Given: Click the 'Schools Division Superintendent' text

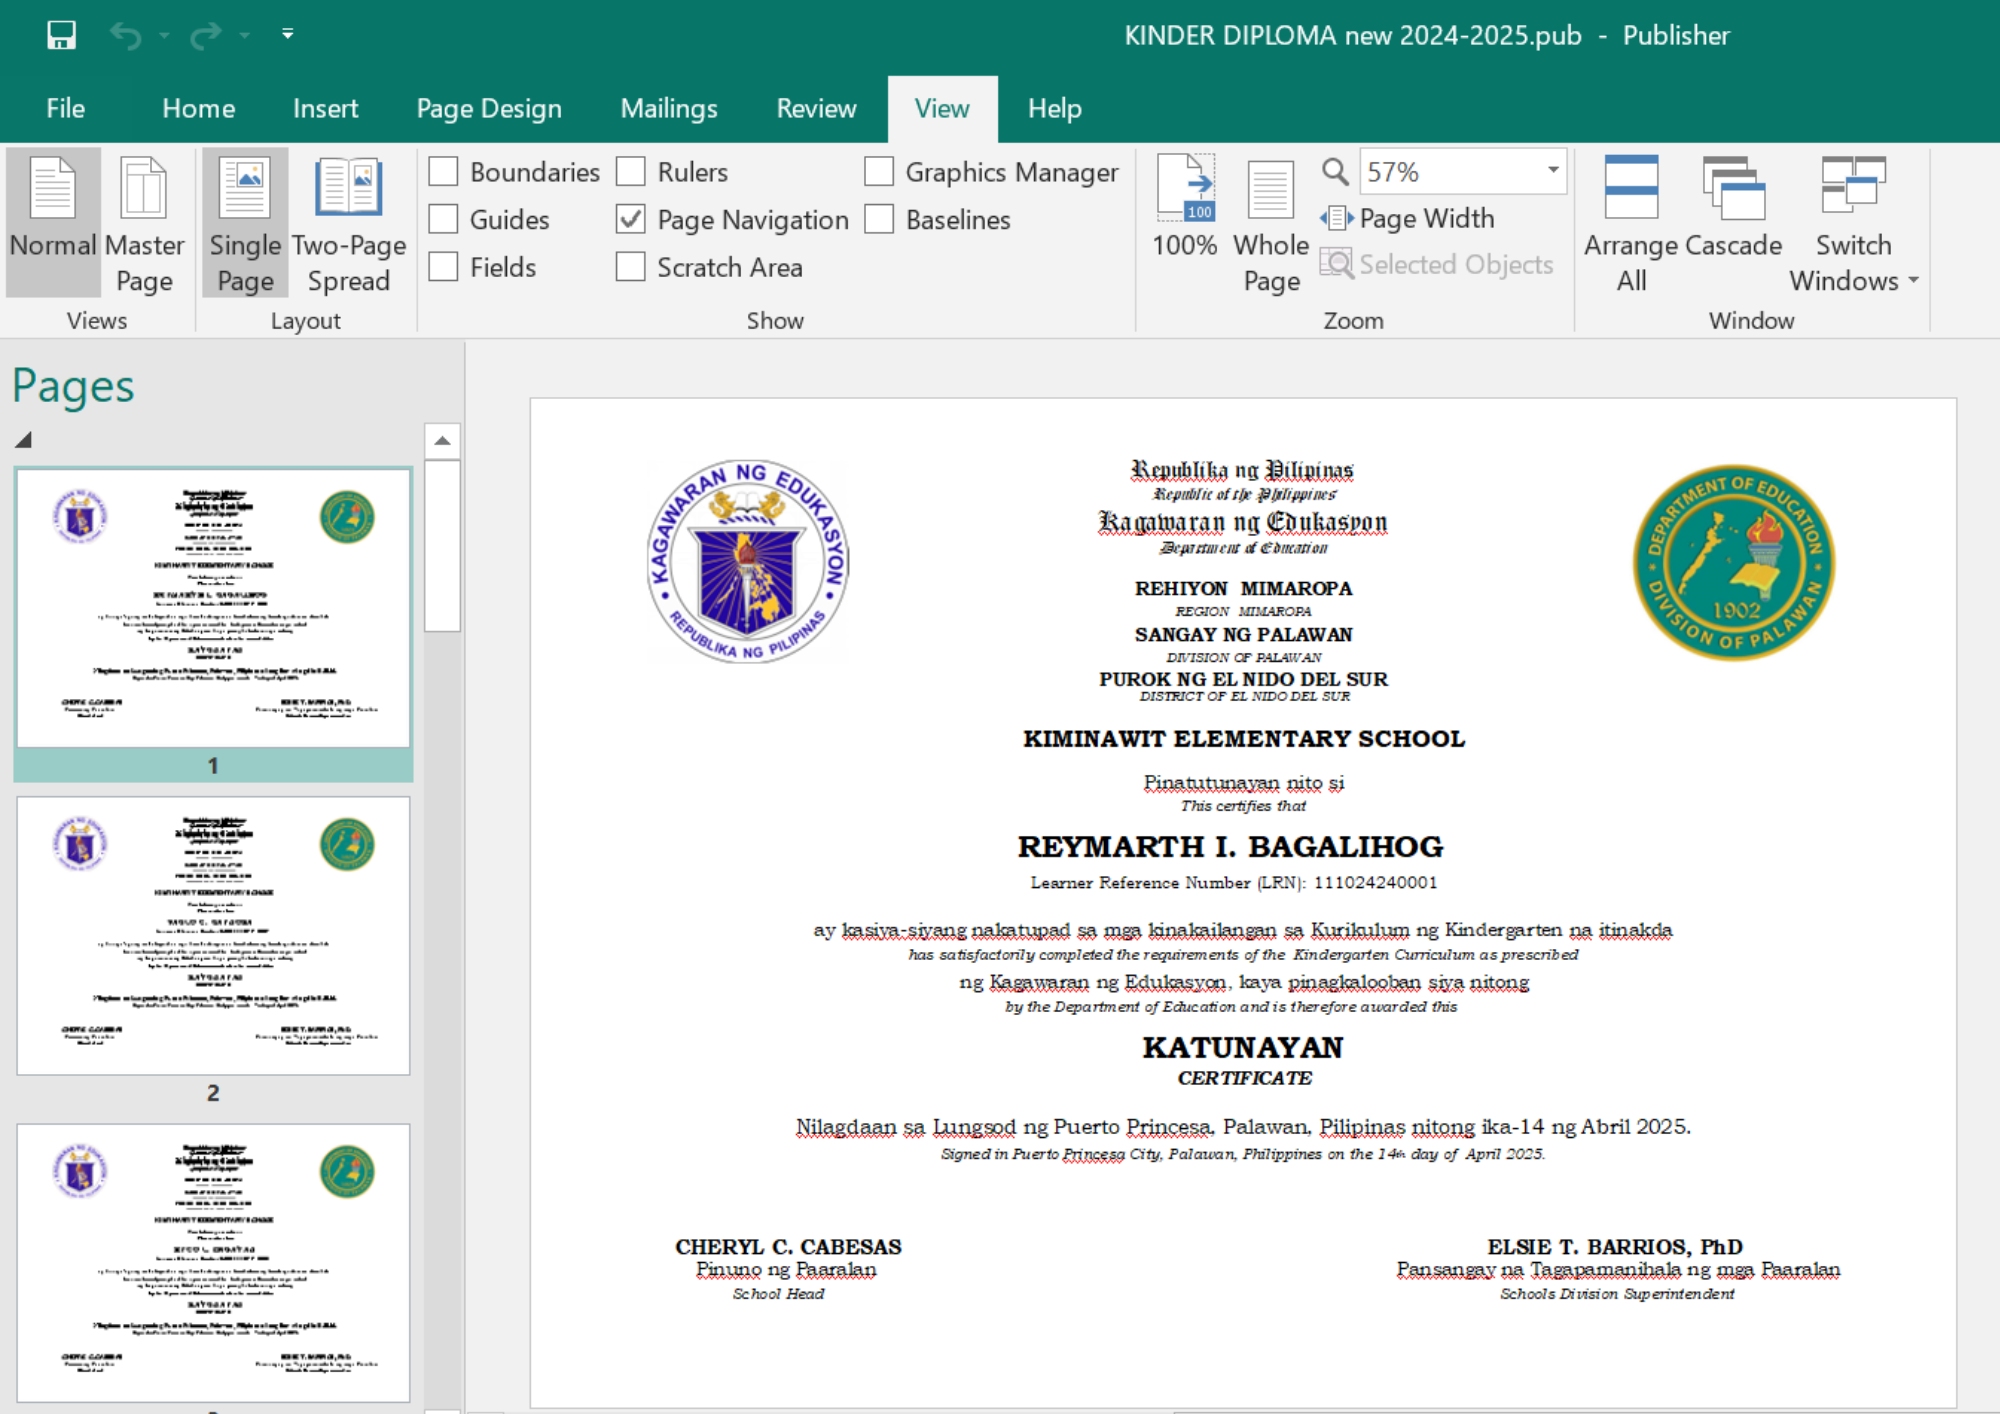Looking at the screenshot, I should pyautogui.click(x=1617, y=1294).
